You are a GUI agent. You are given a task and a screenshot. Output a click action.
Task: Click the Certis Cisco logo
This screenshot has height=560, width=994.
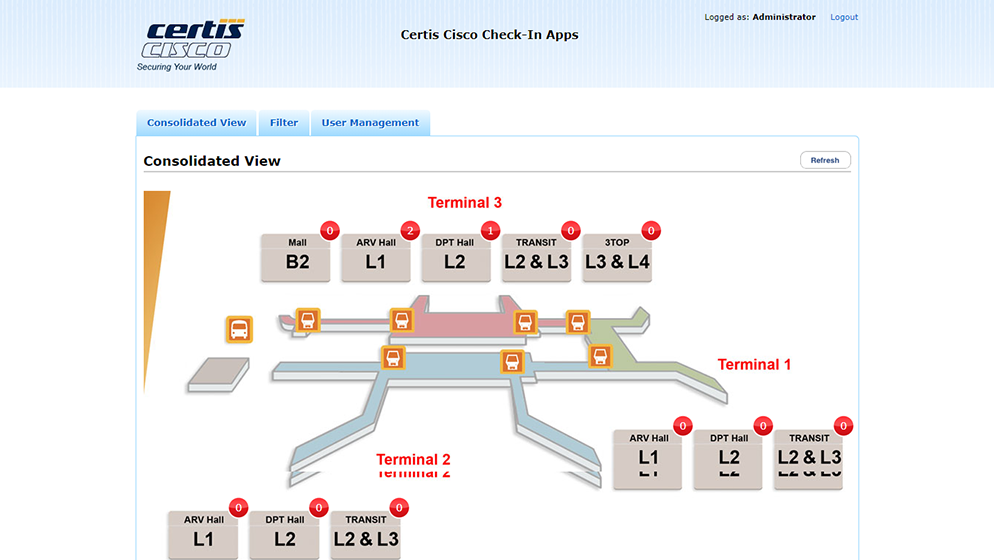(191, 44)
